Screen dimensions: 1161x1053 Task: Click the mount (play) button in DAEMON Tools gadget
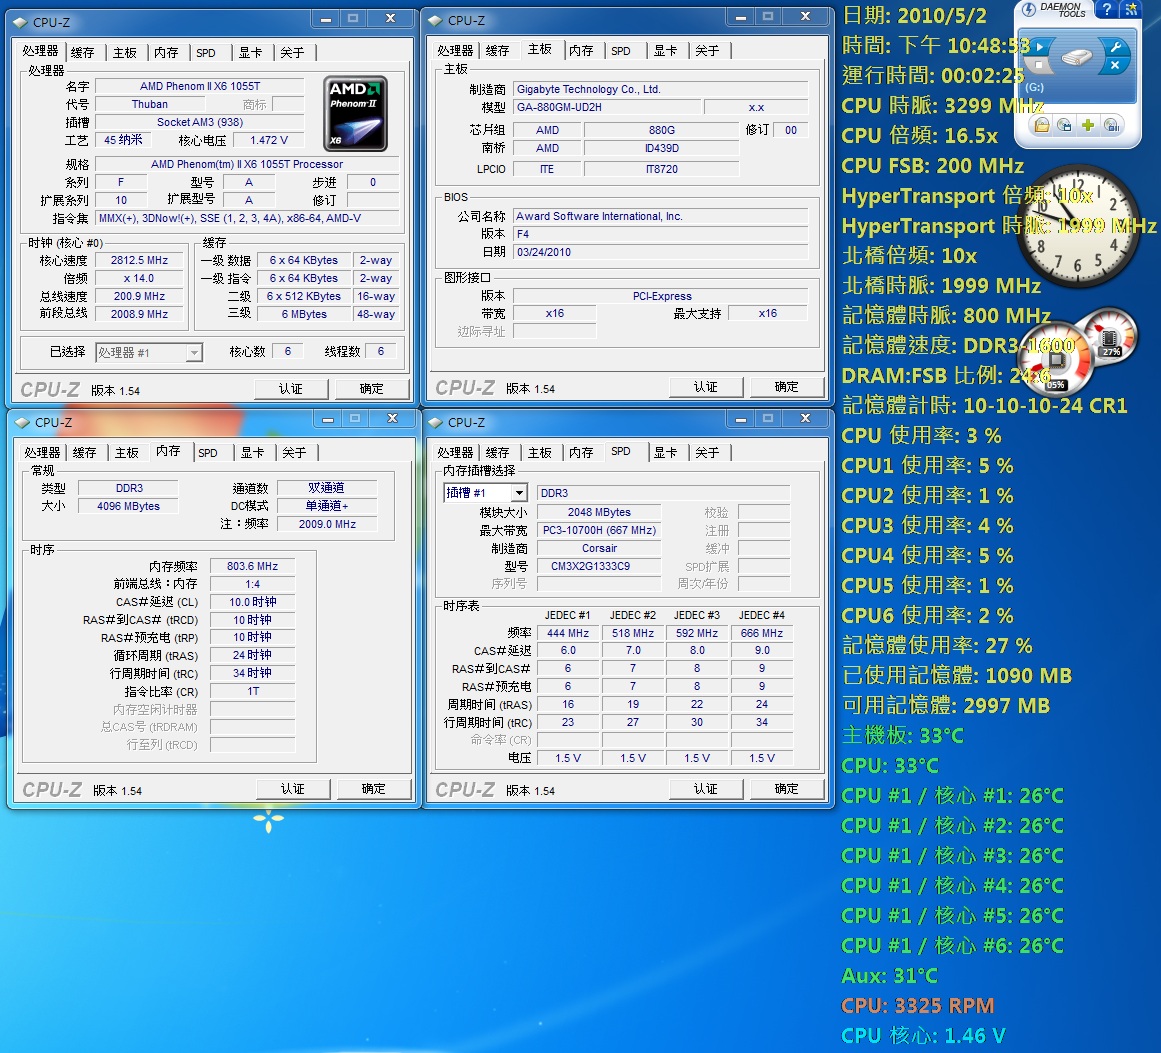click(1040, 46)
